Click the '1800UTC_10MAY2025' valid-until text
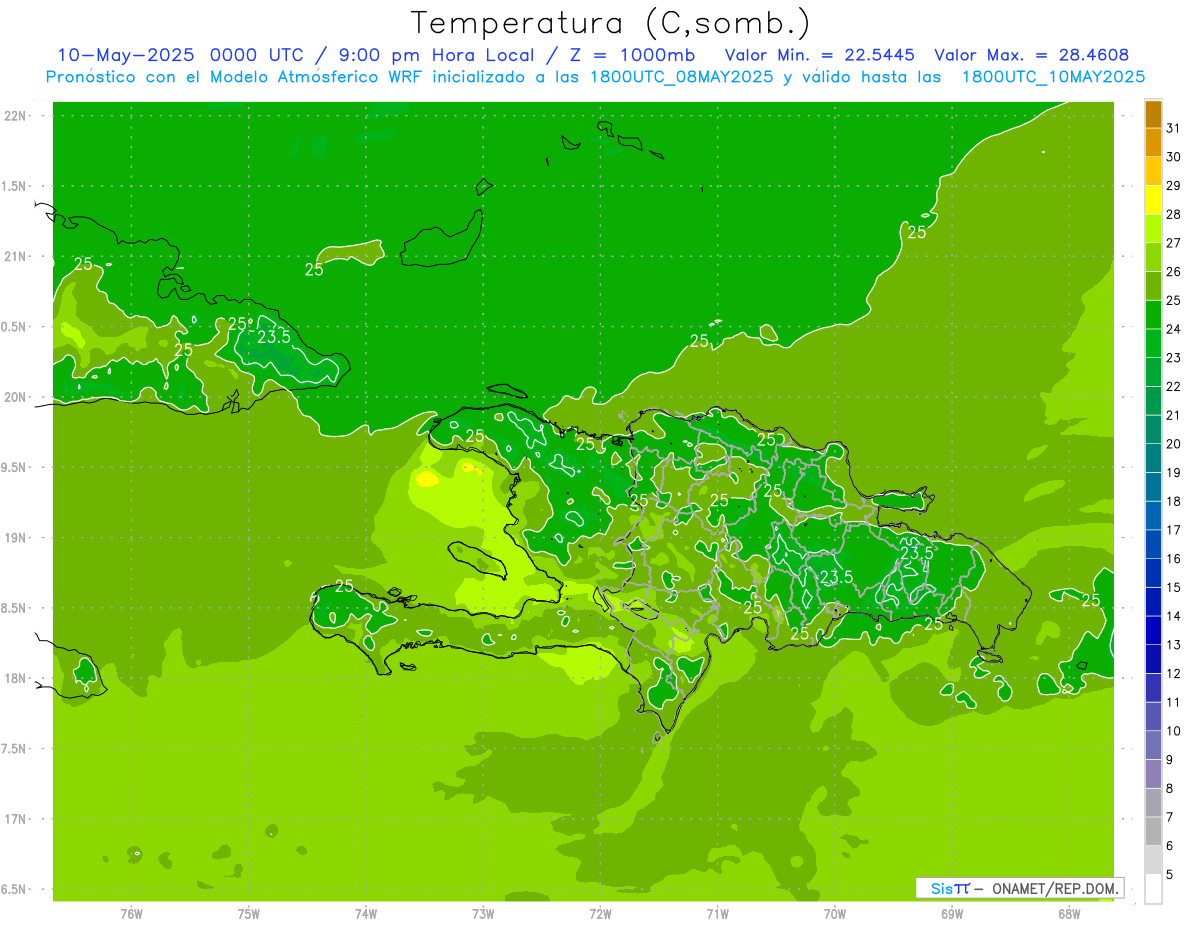 pos(1054,76)
